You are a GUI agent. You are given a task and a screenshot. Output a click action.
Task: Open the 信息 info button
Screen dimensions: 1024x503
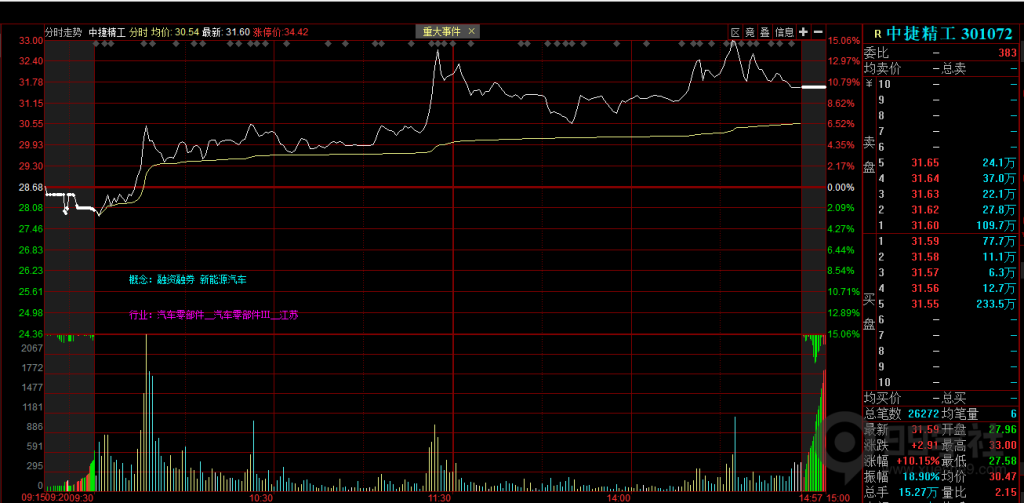coord(785,32)
